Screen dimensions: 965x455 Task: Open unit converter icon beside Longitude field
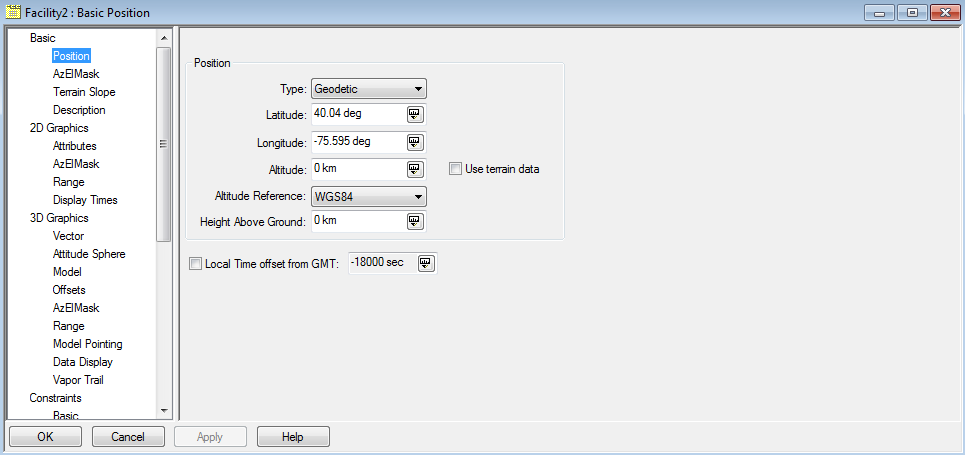click(415, 142)
